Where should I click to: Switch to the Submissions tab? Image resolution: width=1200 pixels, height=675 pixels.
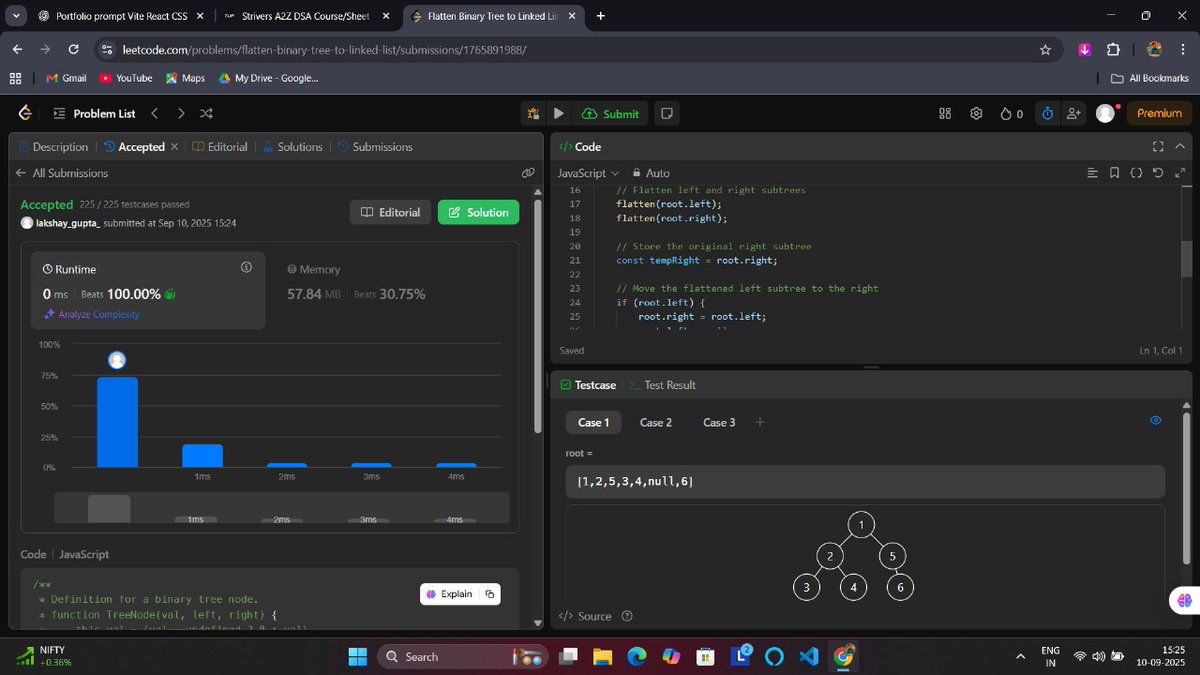pyautogui.click(x=375, y=147)
